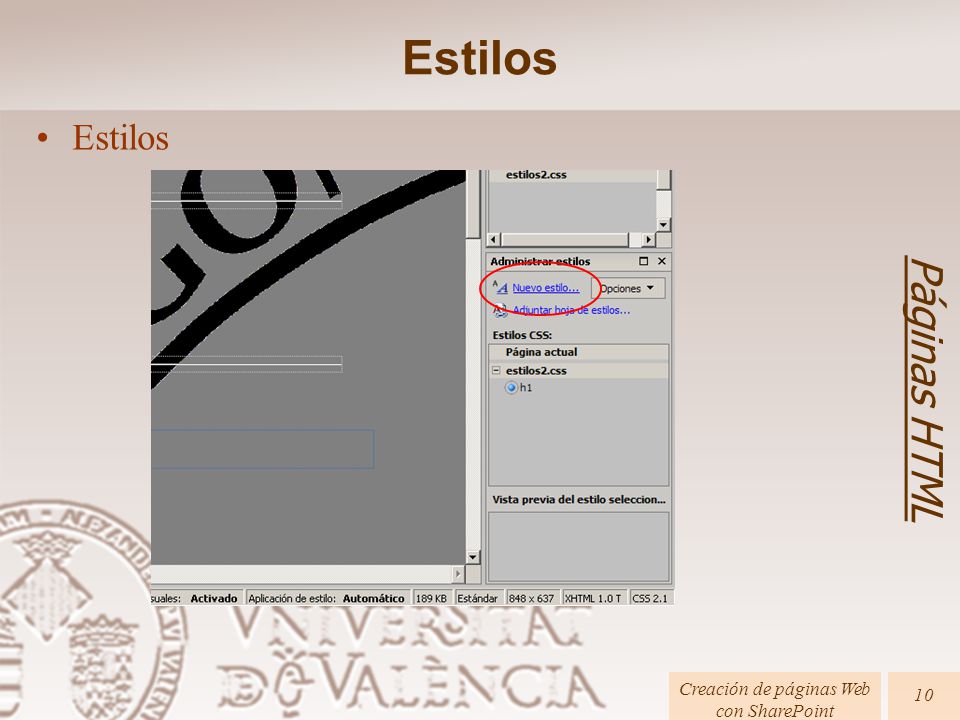
Task: Click upper panel scroll down arrow
Action: click(664, 225)
